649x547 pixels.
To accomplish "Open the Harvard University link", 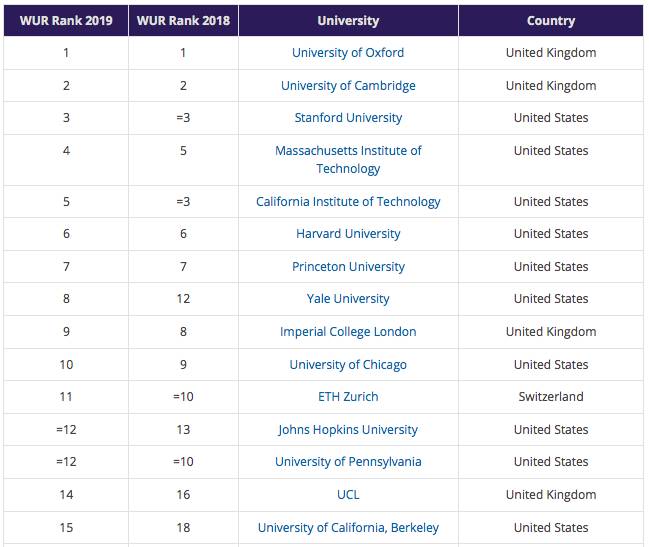I will coord(348,234).
